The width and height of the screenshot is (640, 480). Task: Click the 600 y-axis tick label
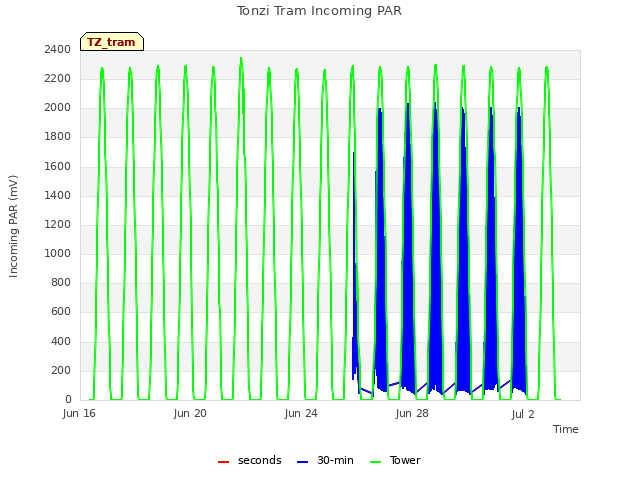[61, 312]
